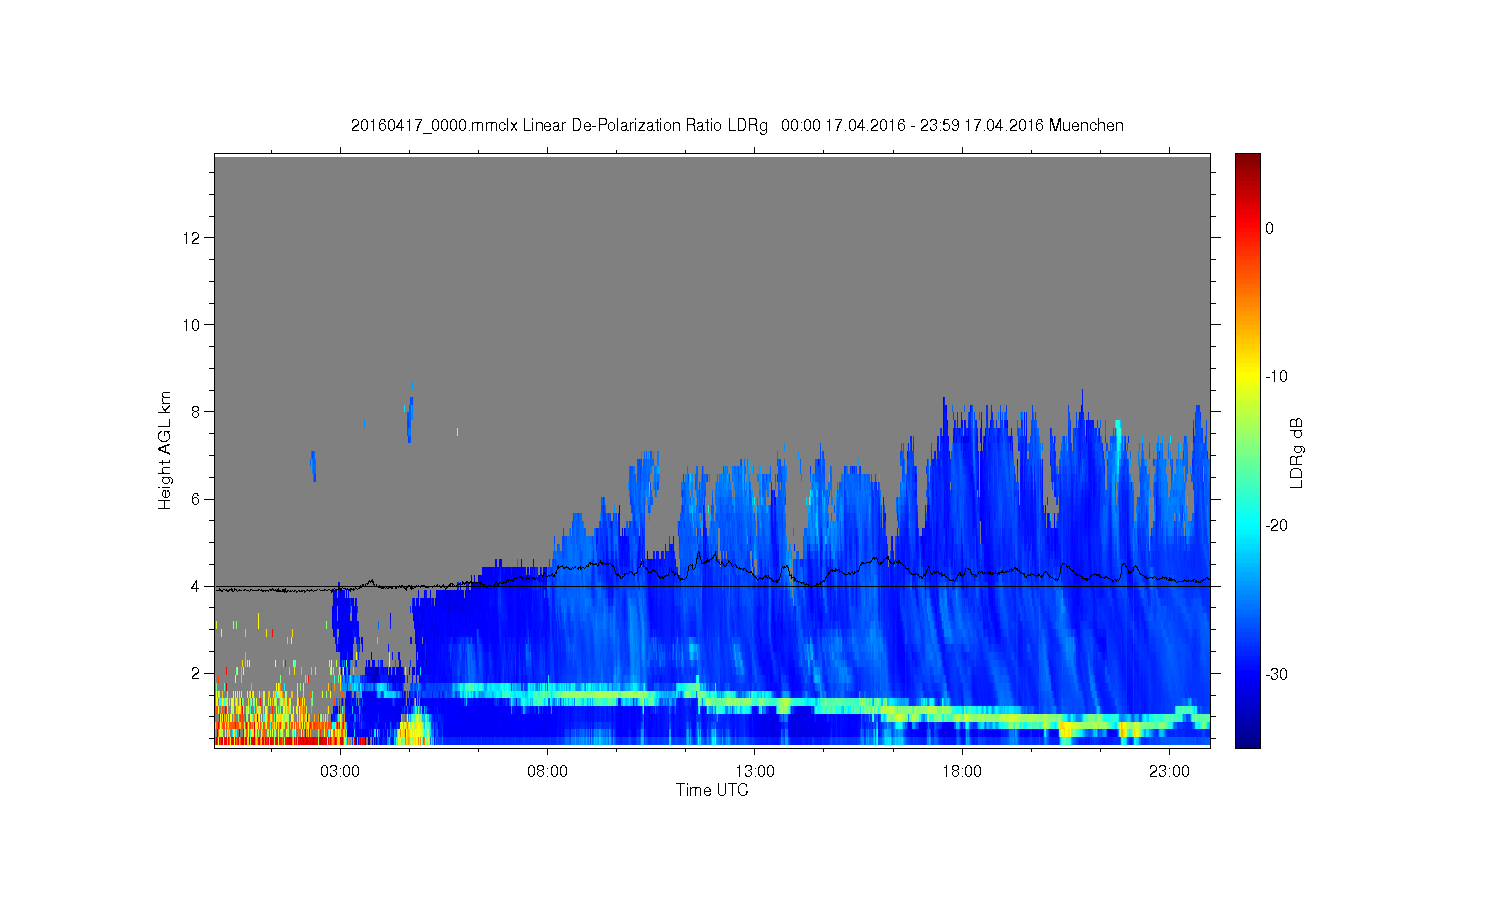This screenshot has height=900, width=1500.
Task: Click the 'Time UTC' x-axis label
Action: click(x=712, y=790)
